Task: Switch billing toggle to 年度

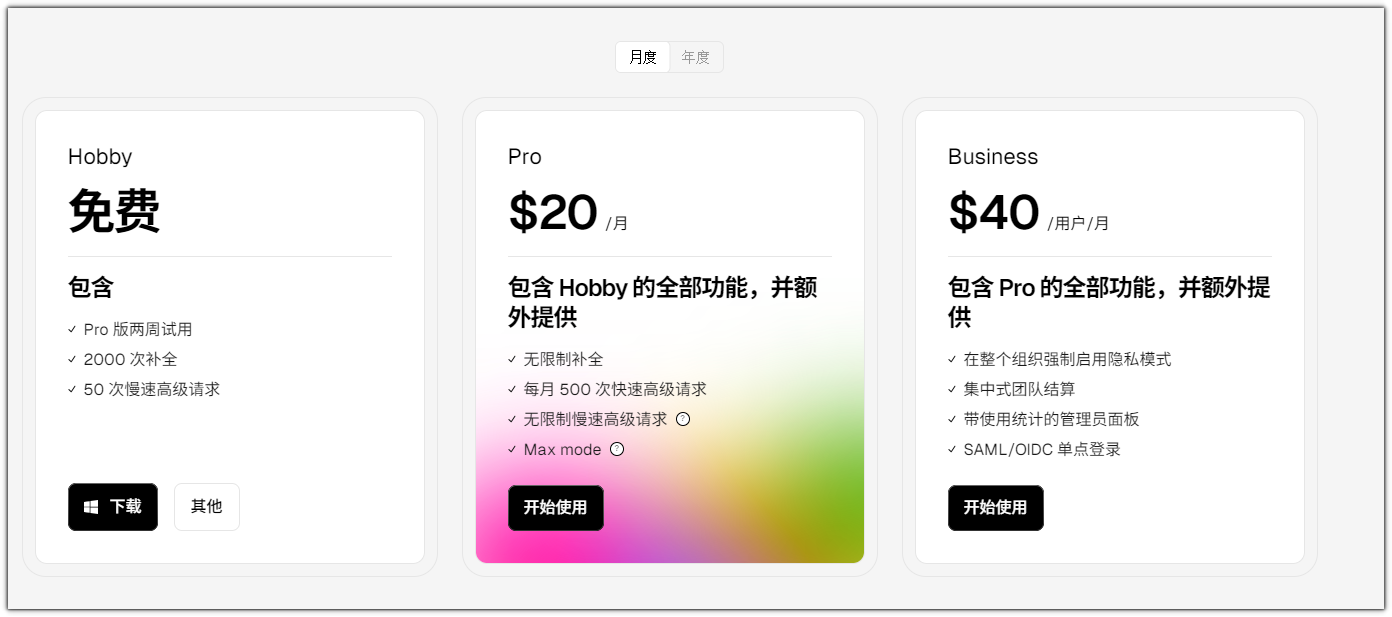Action: tap(696, 57)
